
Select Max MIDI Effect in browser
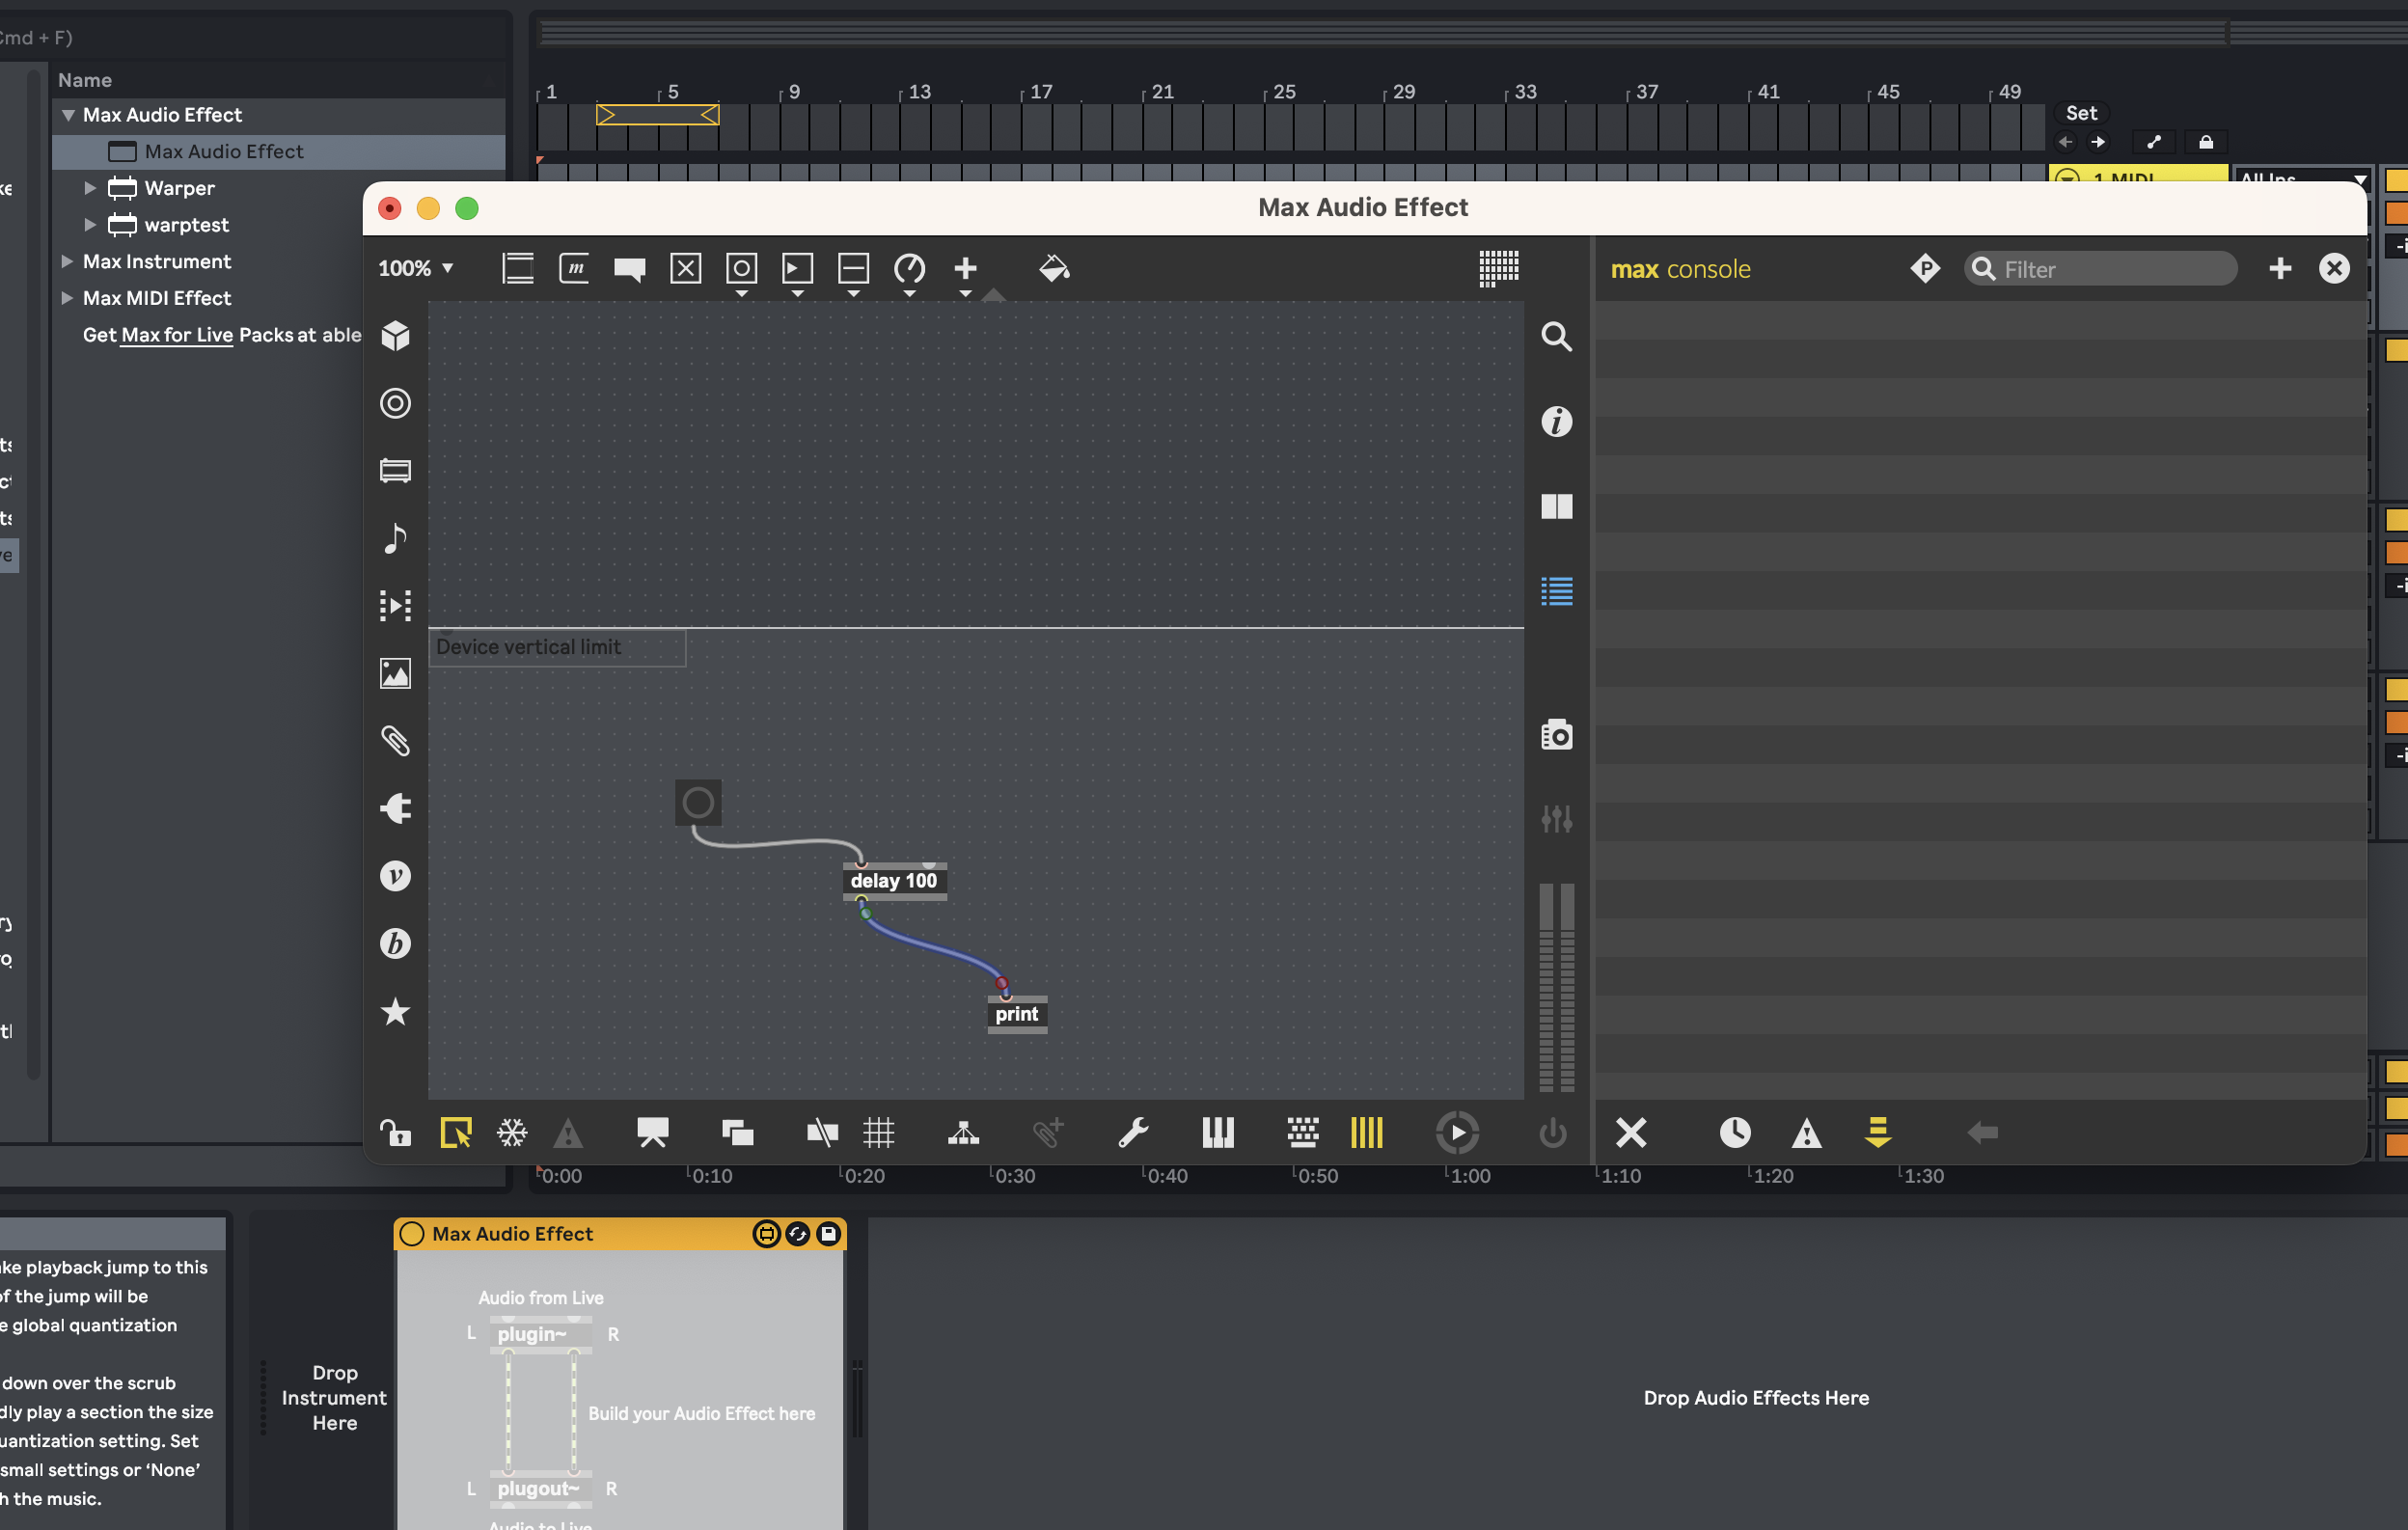157,298
